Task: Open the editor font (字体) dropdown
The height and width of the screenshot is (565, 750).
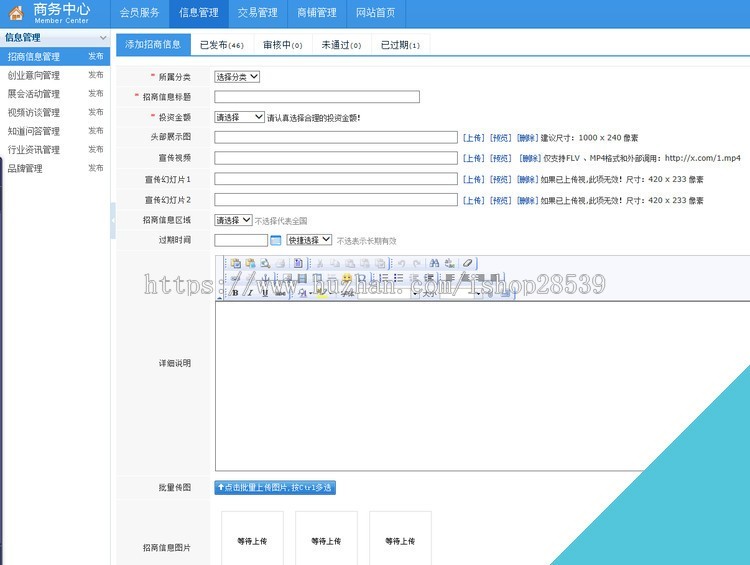Action: pyautogui.click(x=388, y=293)
